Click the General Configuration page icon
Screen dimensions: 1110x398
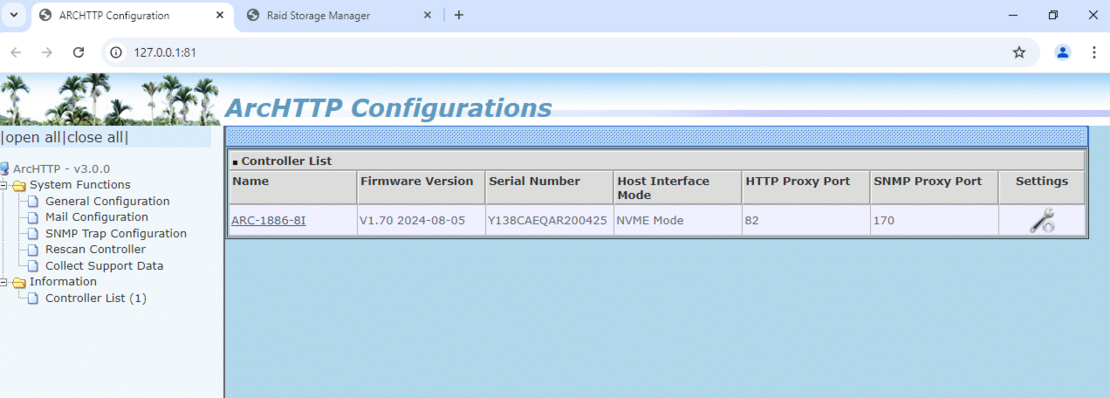(33, 202)
